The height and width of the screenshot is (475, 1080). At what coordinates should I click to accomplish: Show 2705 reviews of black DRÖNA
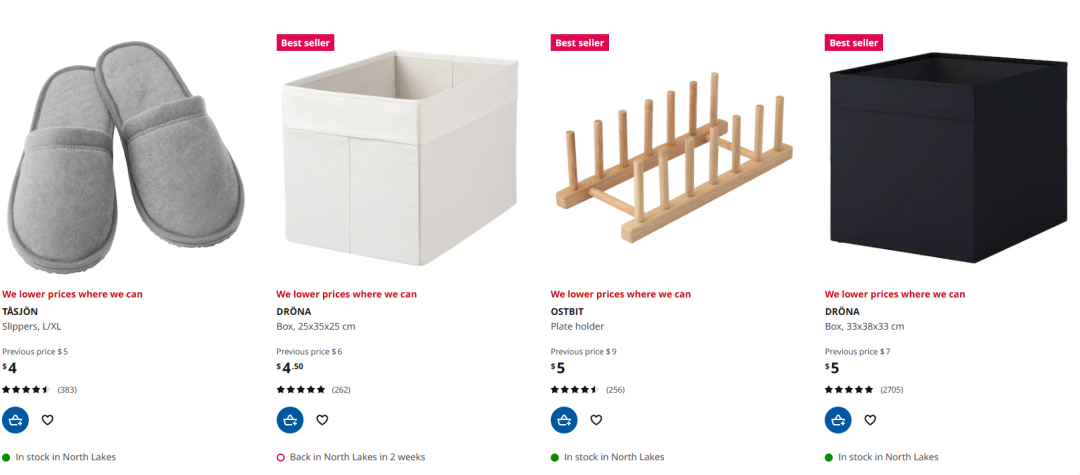pos(891,390)
